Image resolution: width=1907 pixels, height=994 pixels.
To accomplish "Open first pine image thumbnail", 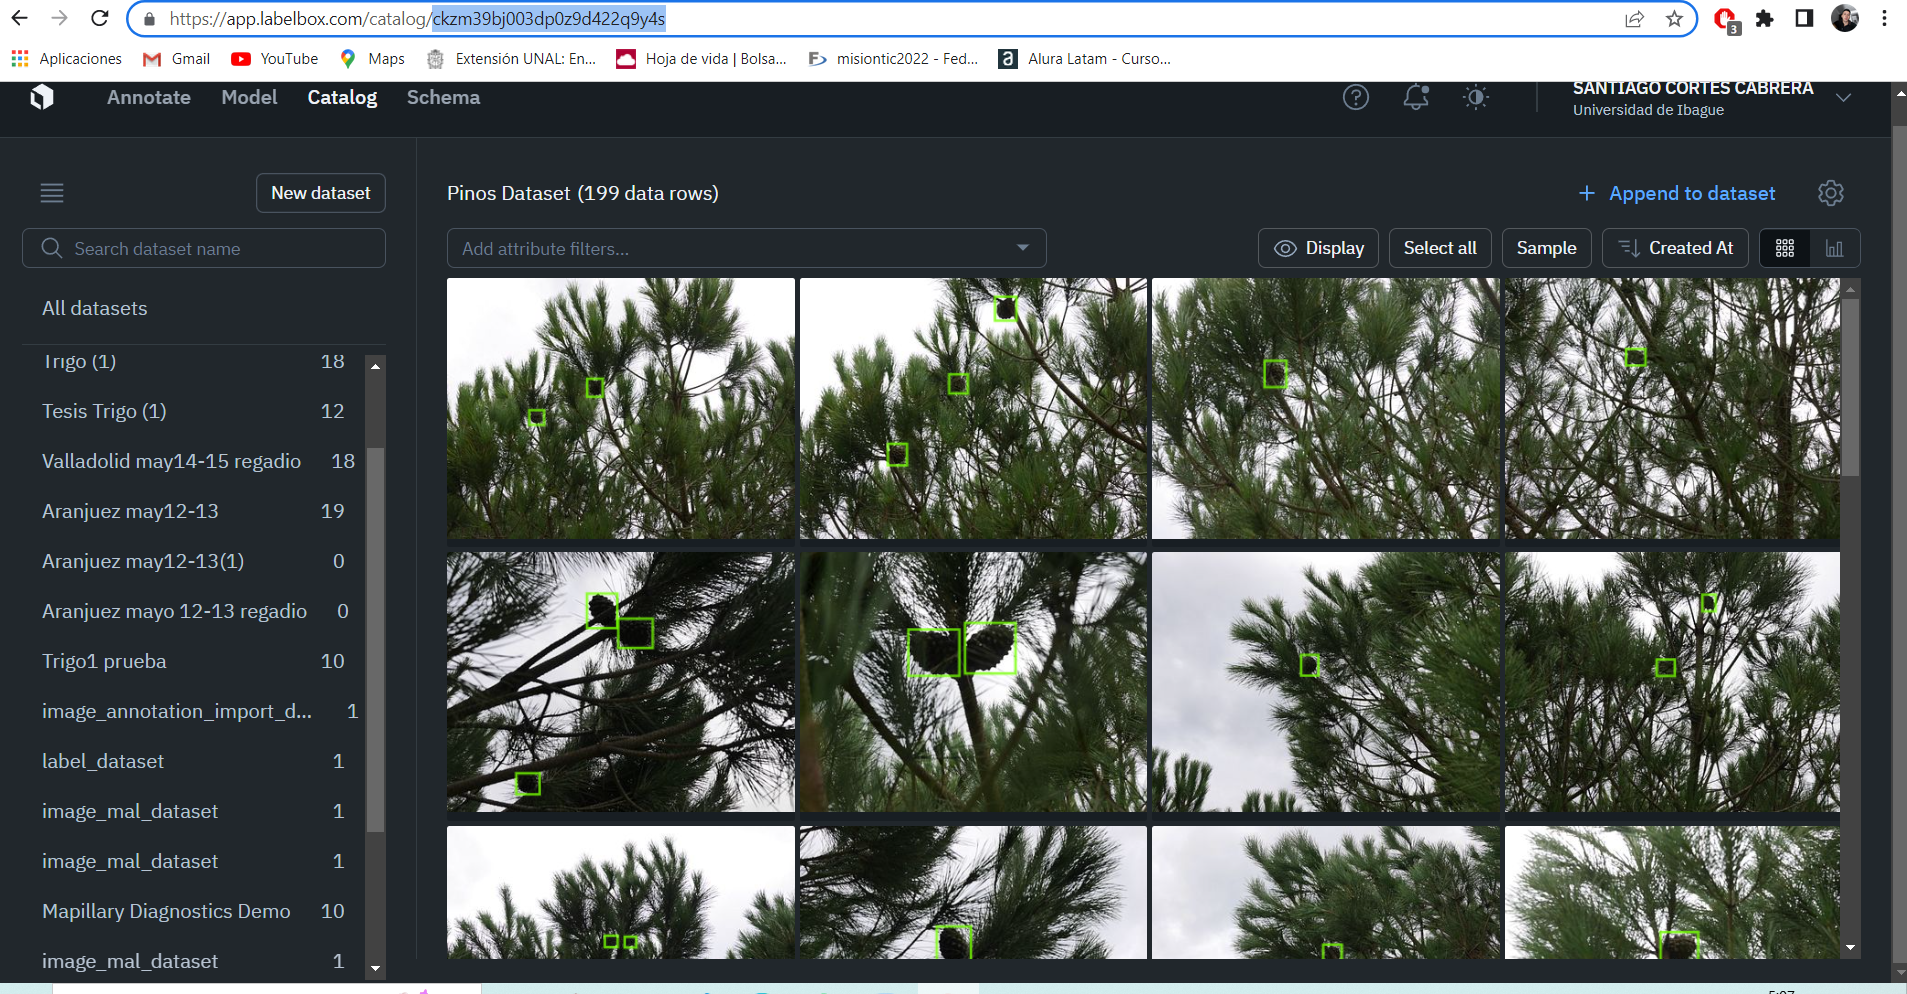I will (x=621, y=408).
